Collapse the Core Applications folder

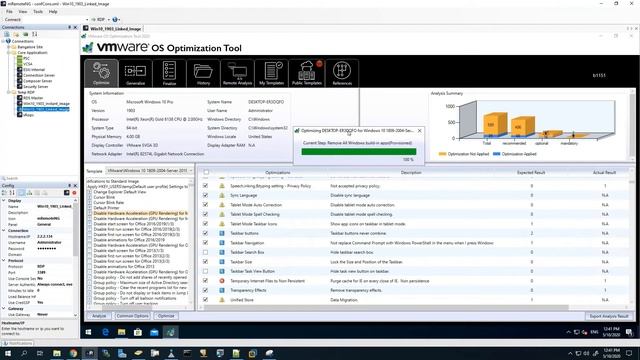pyautogui.click(x=9, y=53)
